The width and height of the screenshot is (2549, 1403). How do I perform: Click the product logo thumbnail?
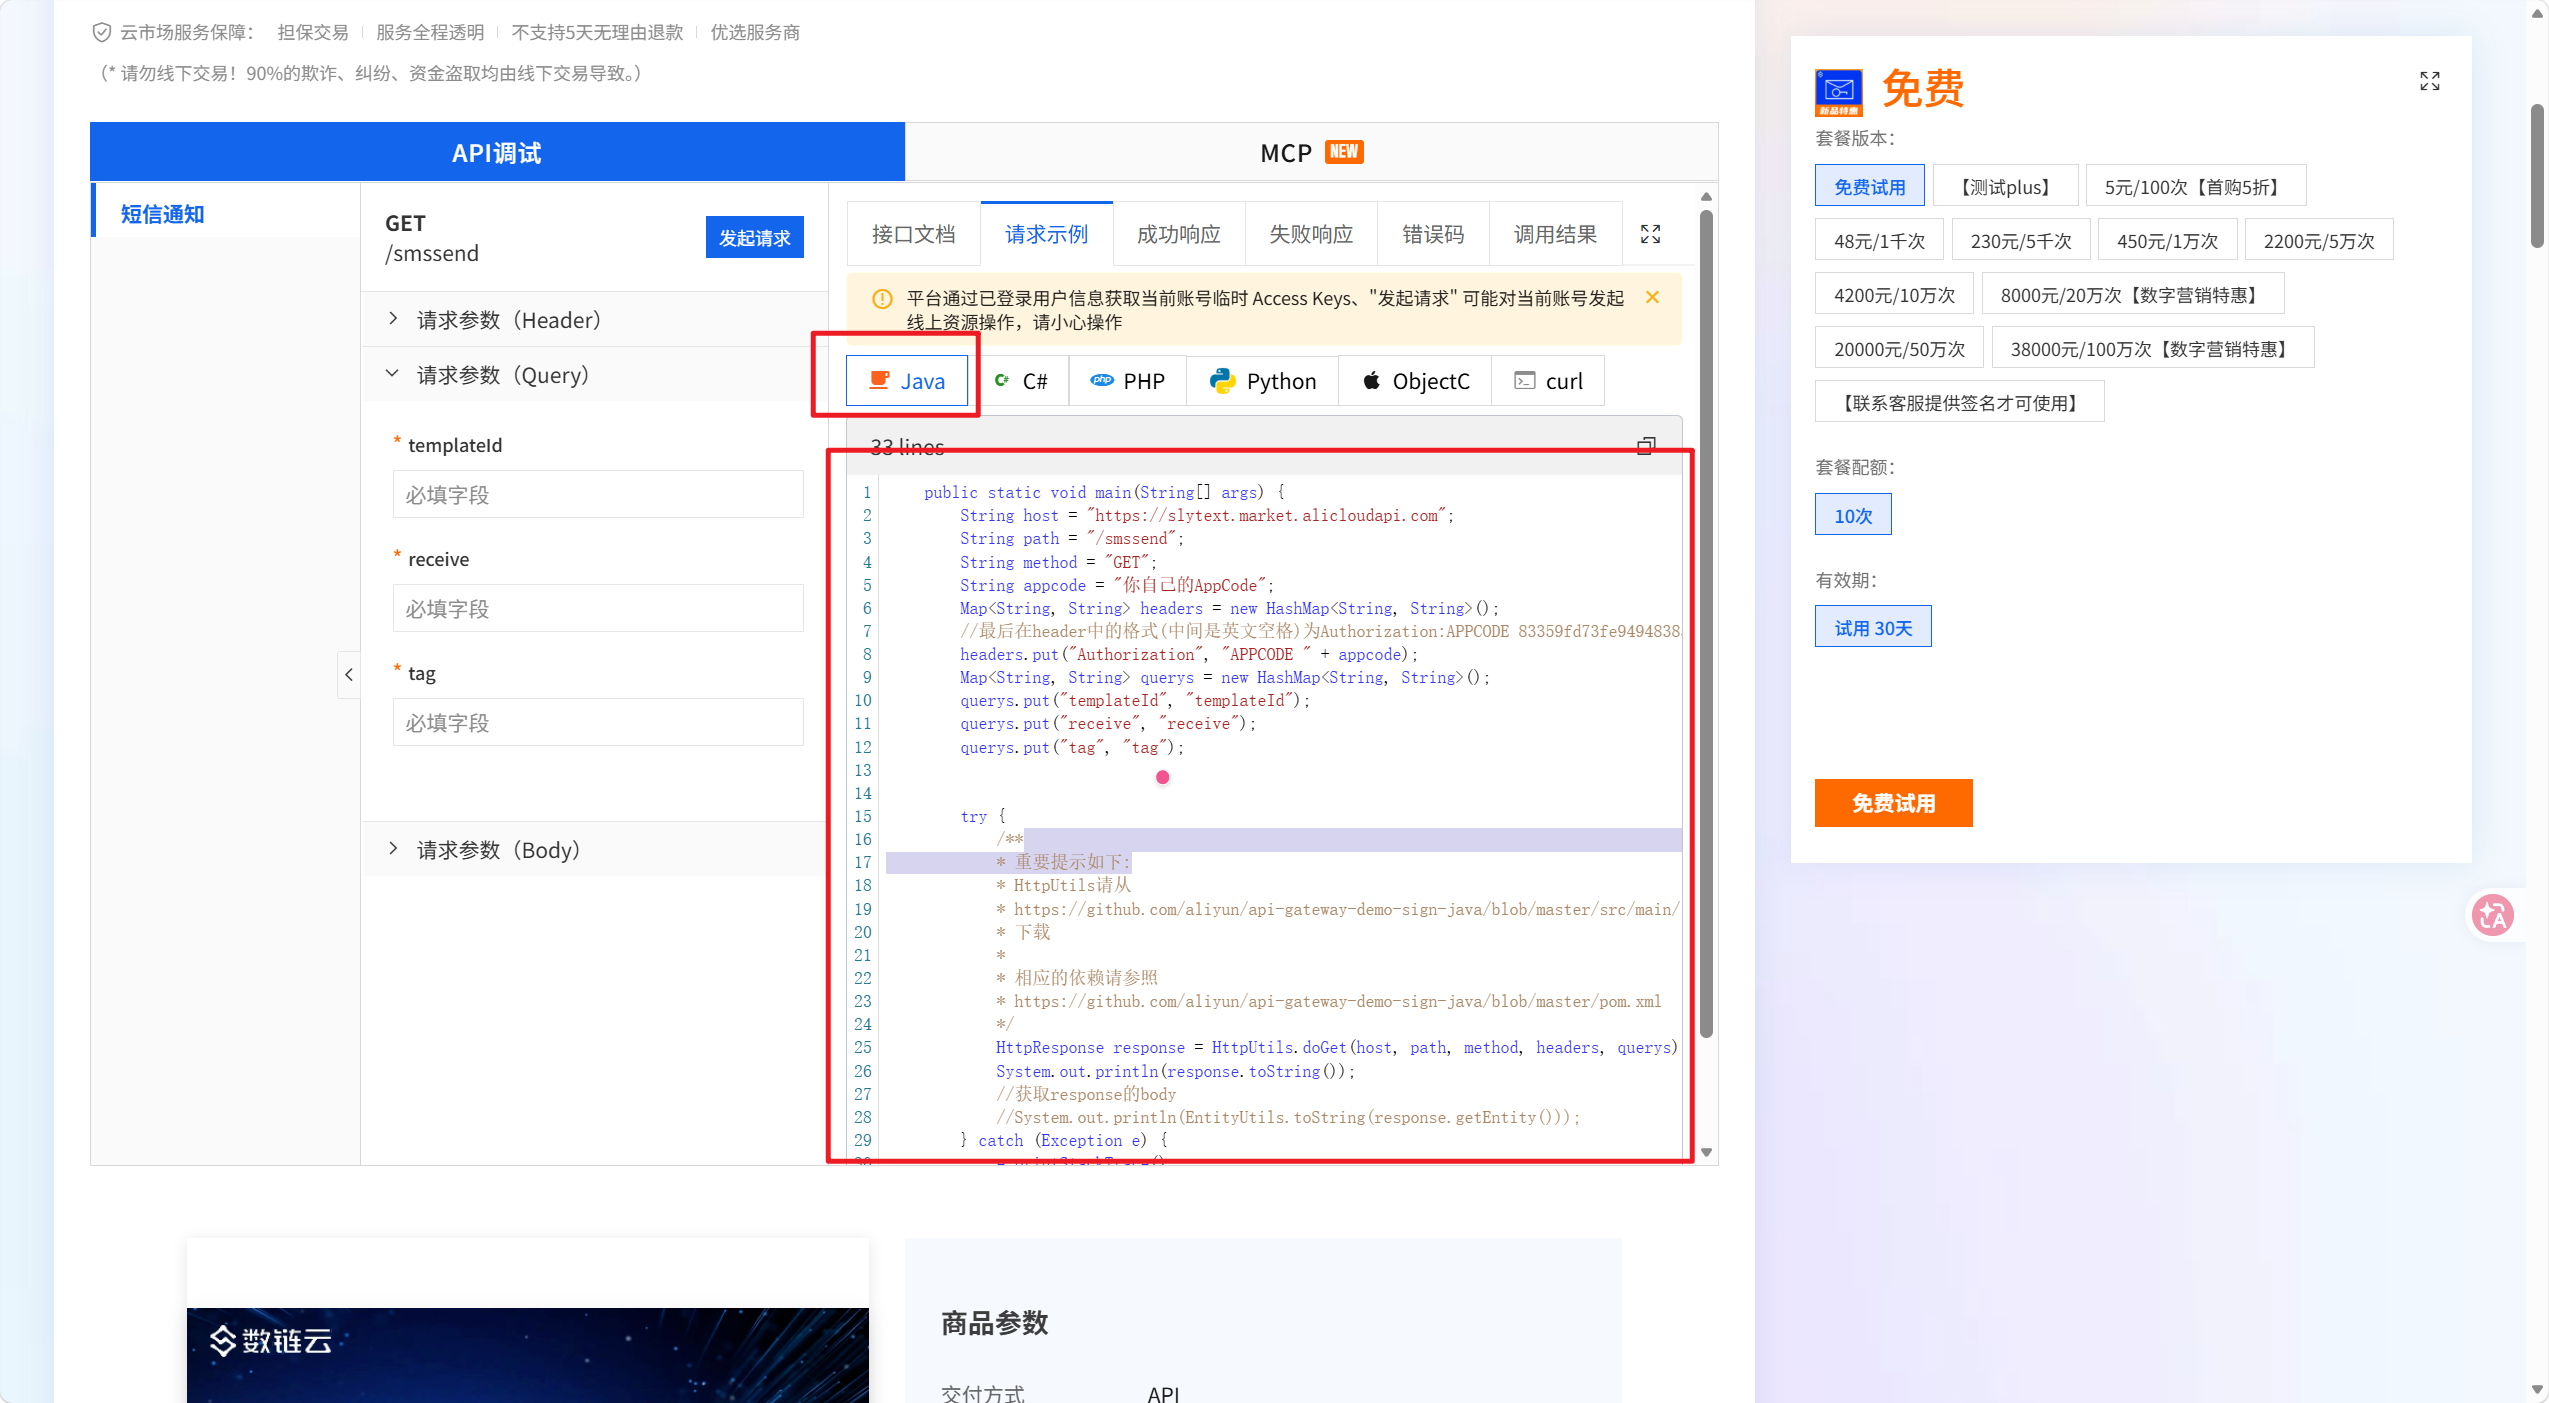pos(1838,92)
